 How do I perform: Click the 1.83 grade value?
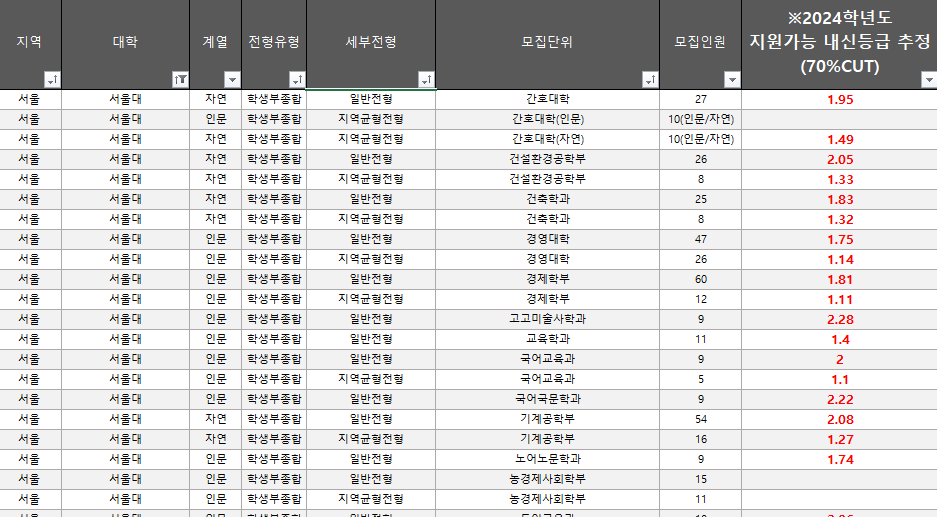pyautogui.click(x=840, y=200)
